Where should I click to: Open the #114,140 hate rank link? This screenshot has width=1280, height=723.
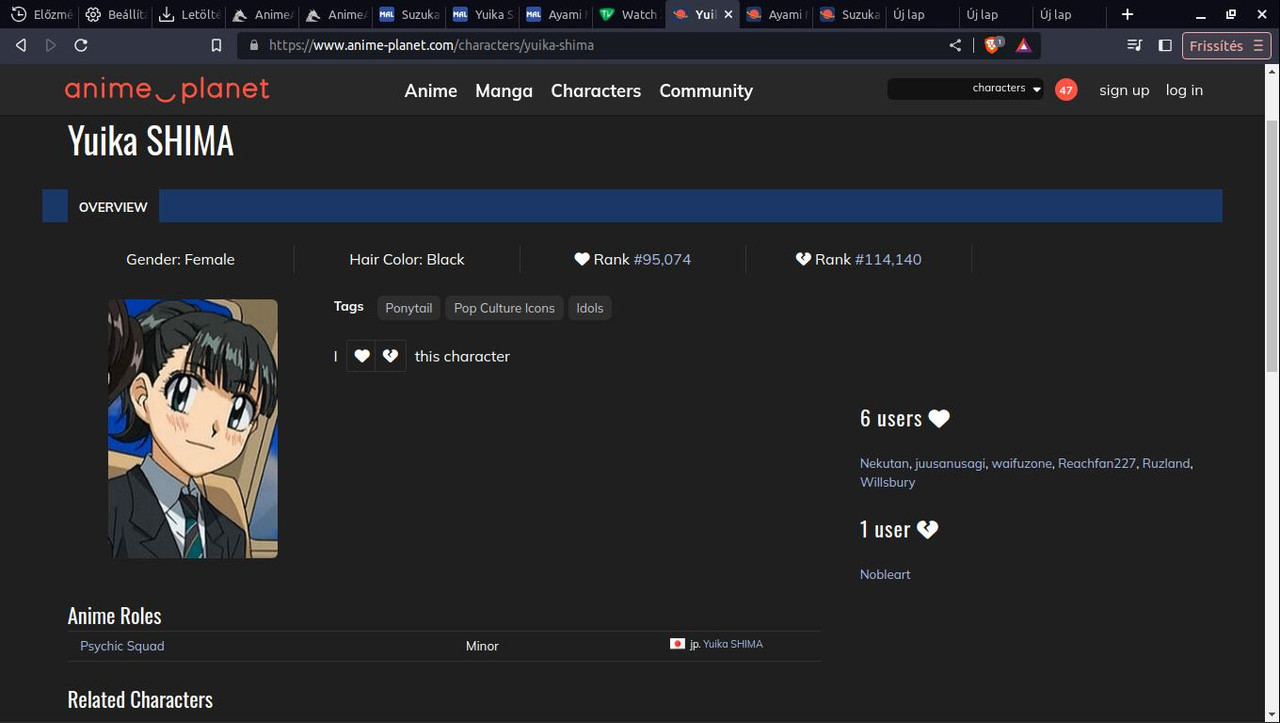tap(888, 259)
